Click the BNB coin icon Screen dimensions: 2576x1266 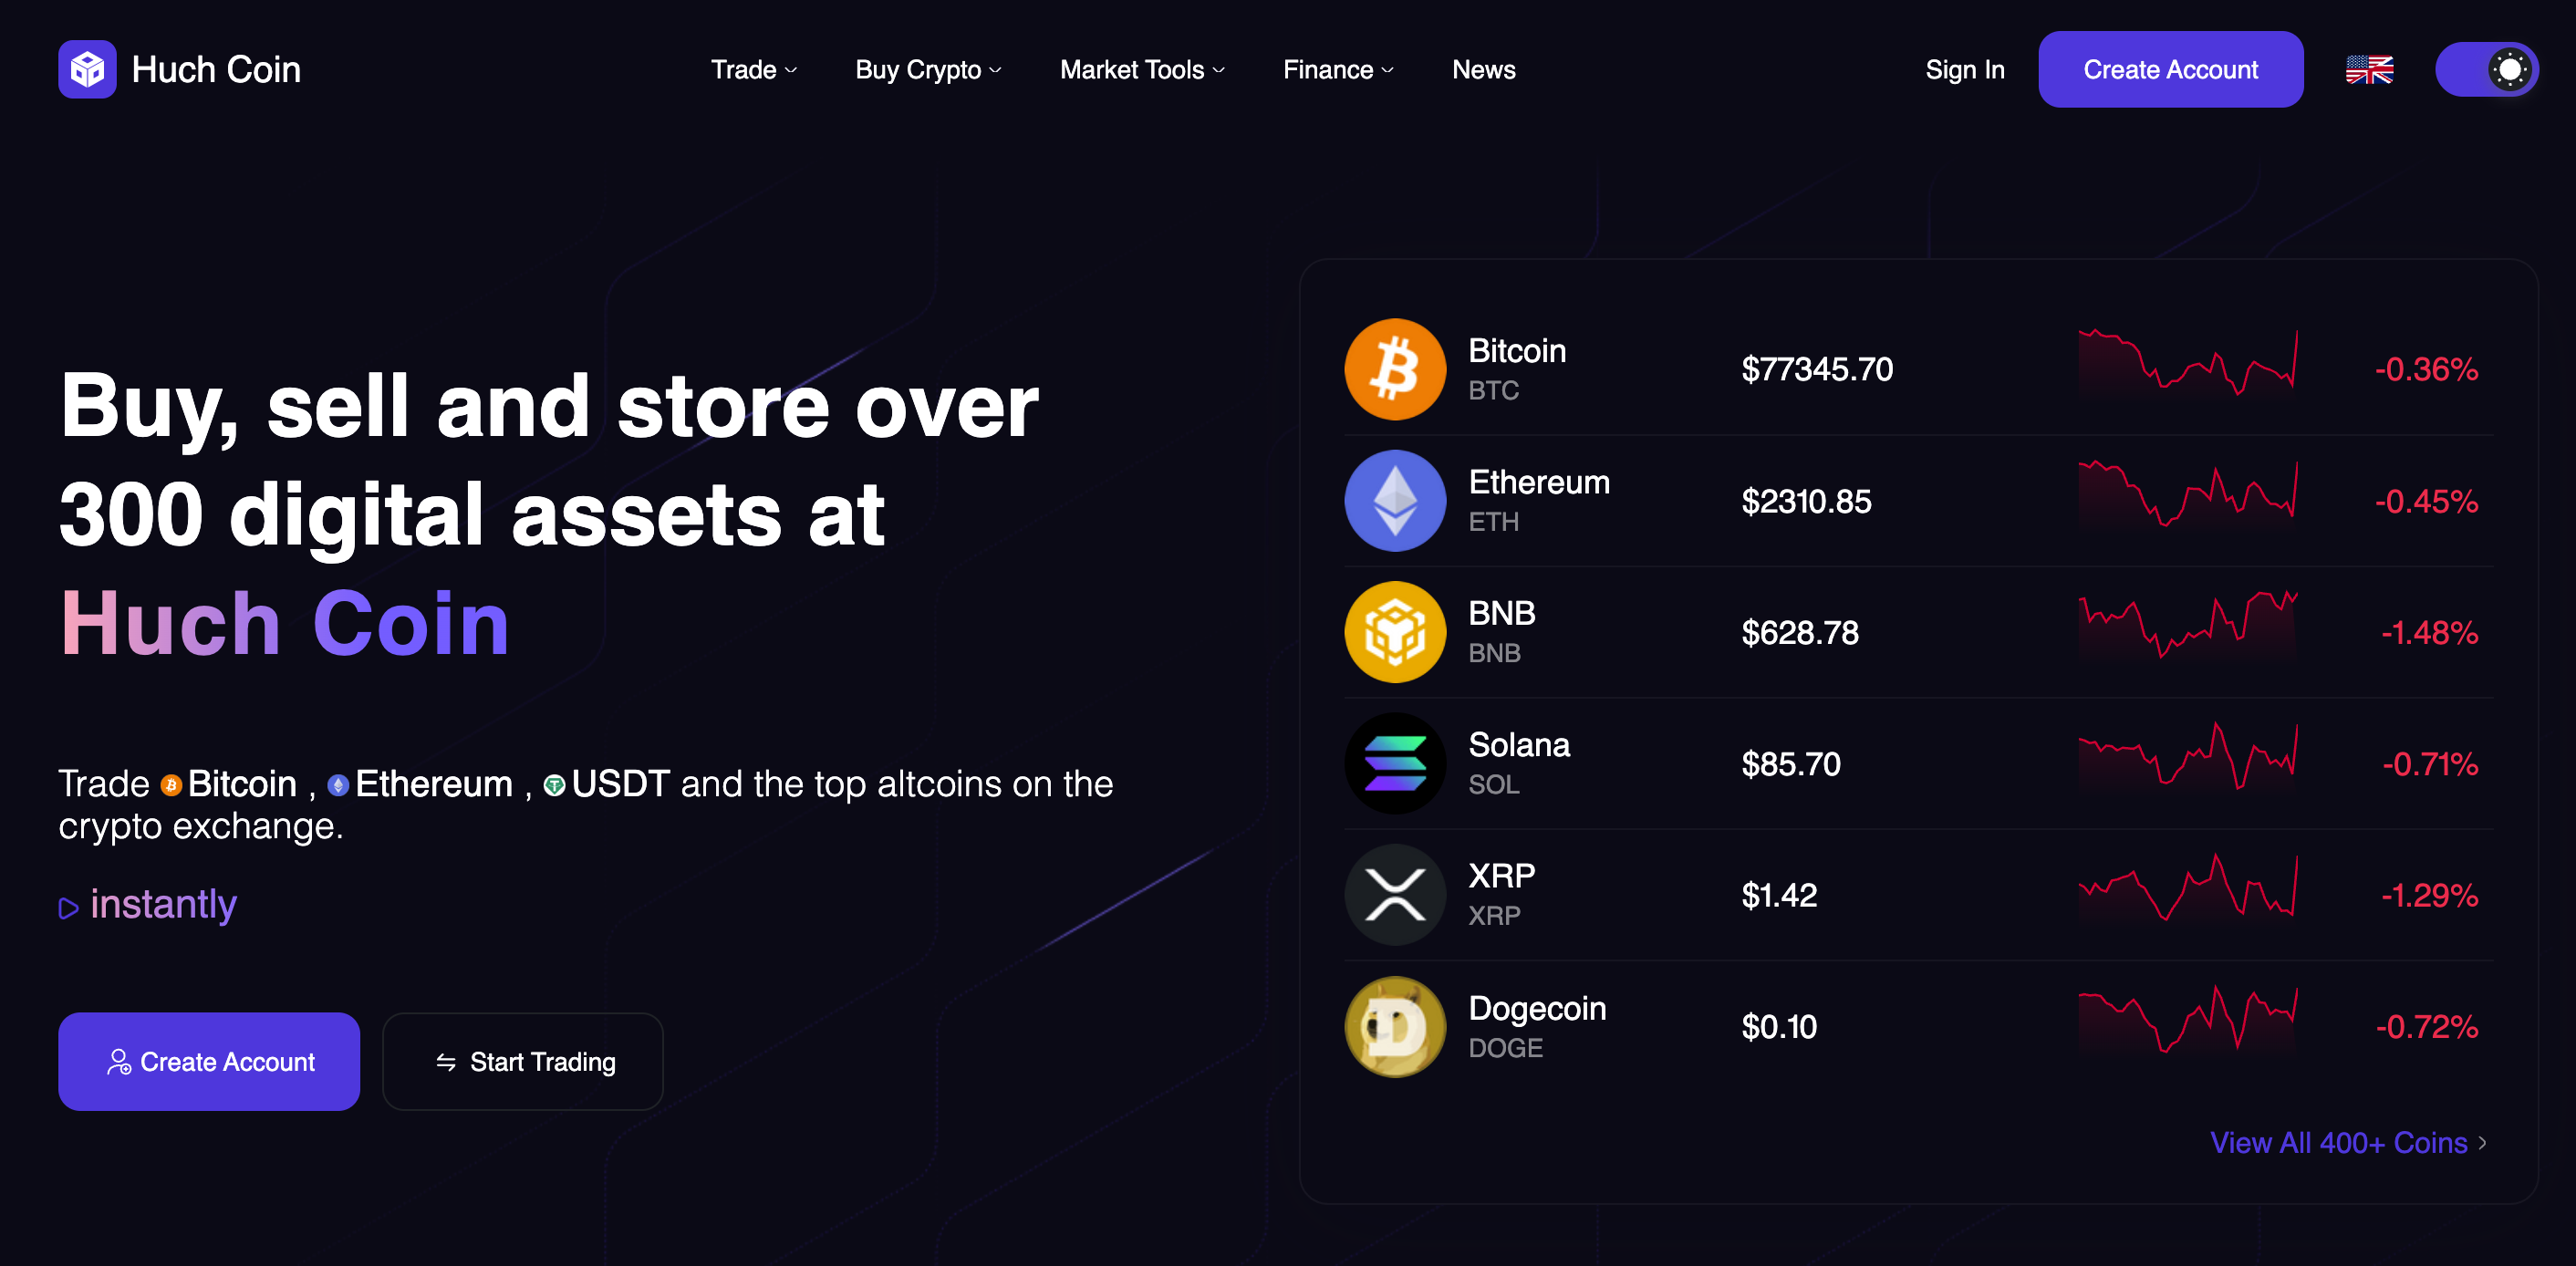pyautogui.click(x=1394, y=632)
